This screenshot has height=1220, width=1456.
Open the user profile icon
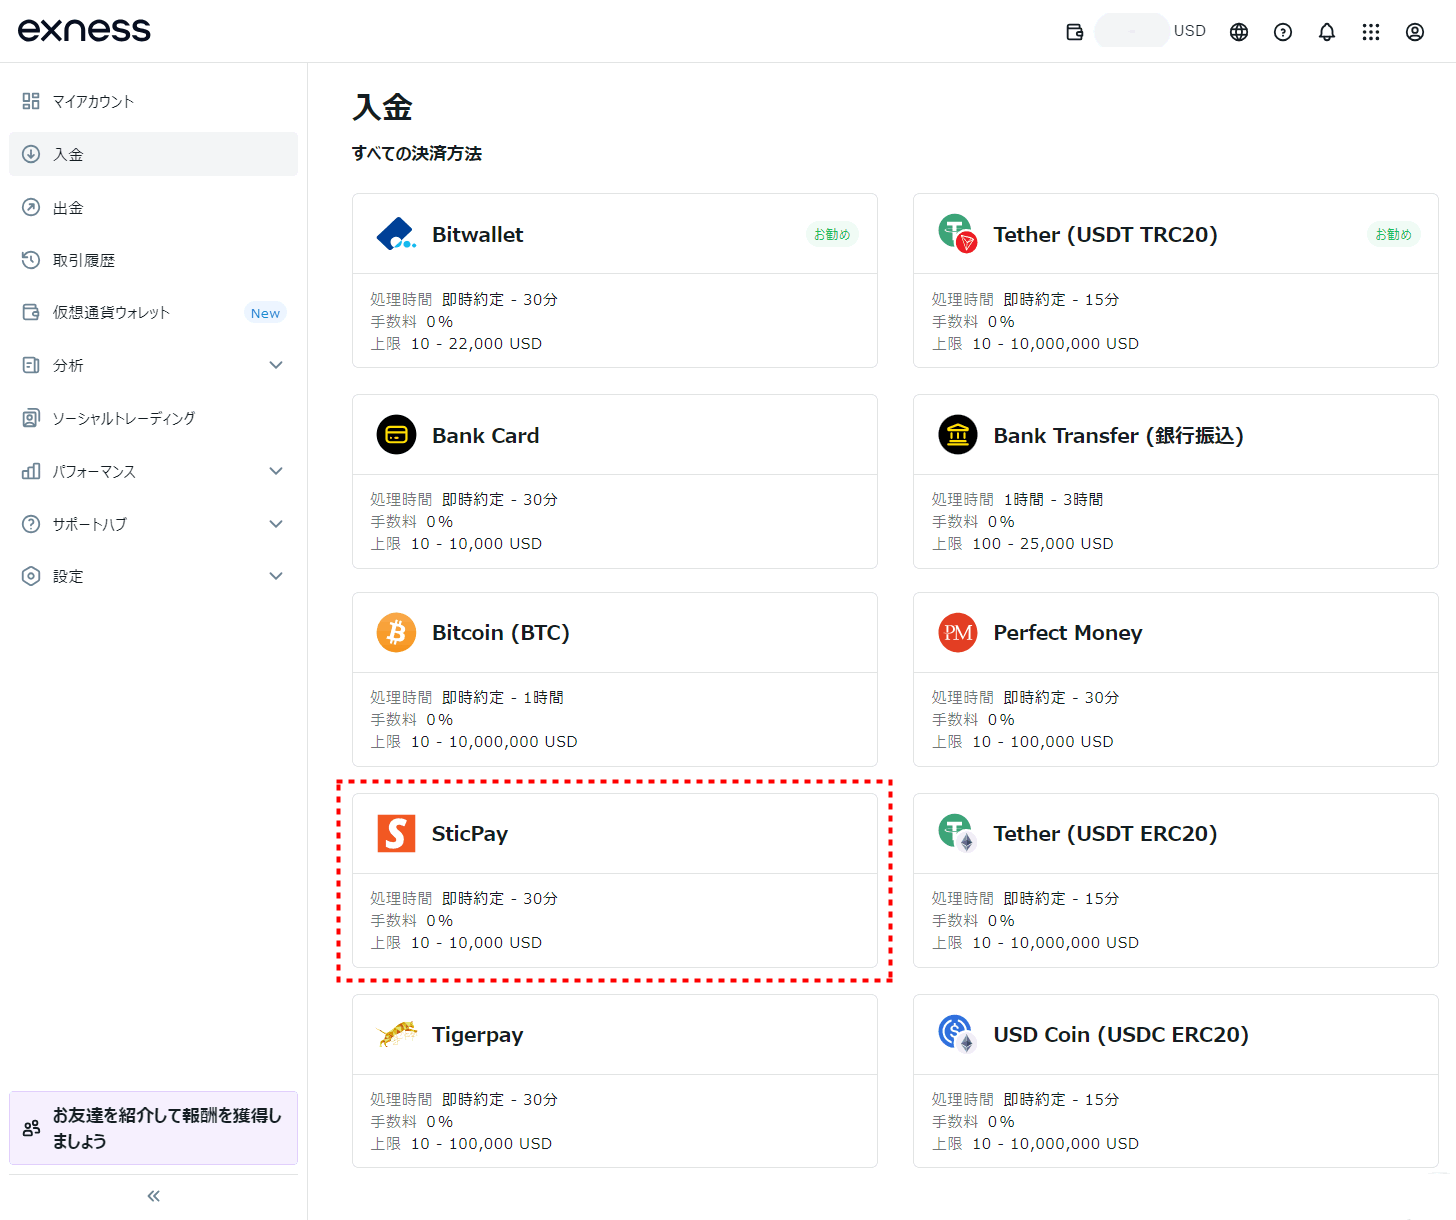coord(1415,32)
